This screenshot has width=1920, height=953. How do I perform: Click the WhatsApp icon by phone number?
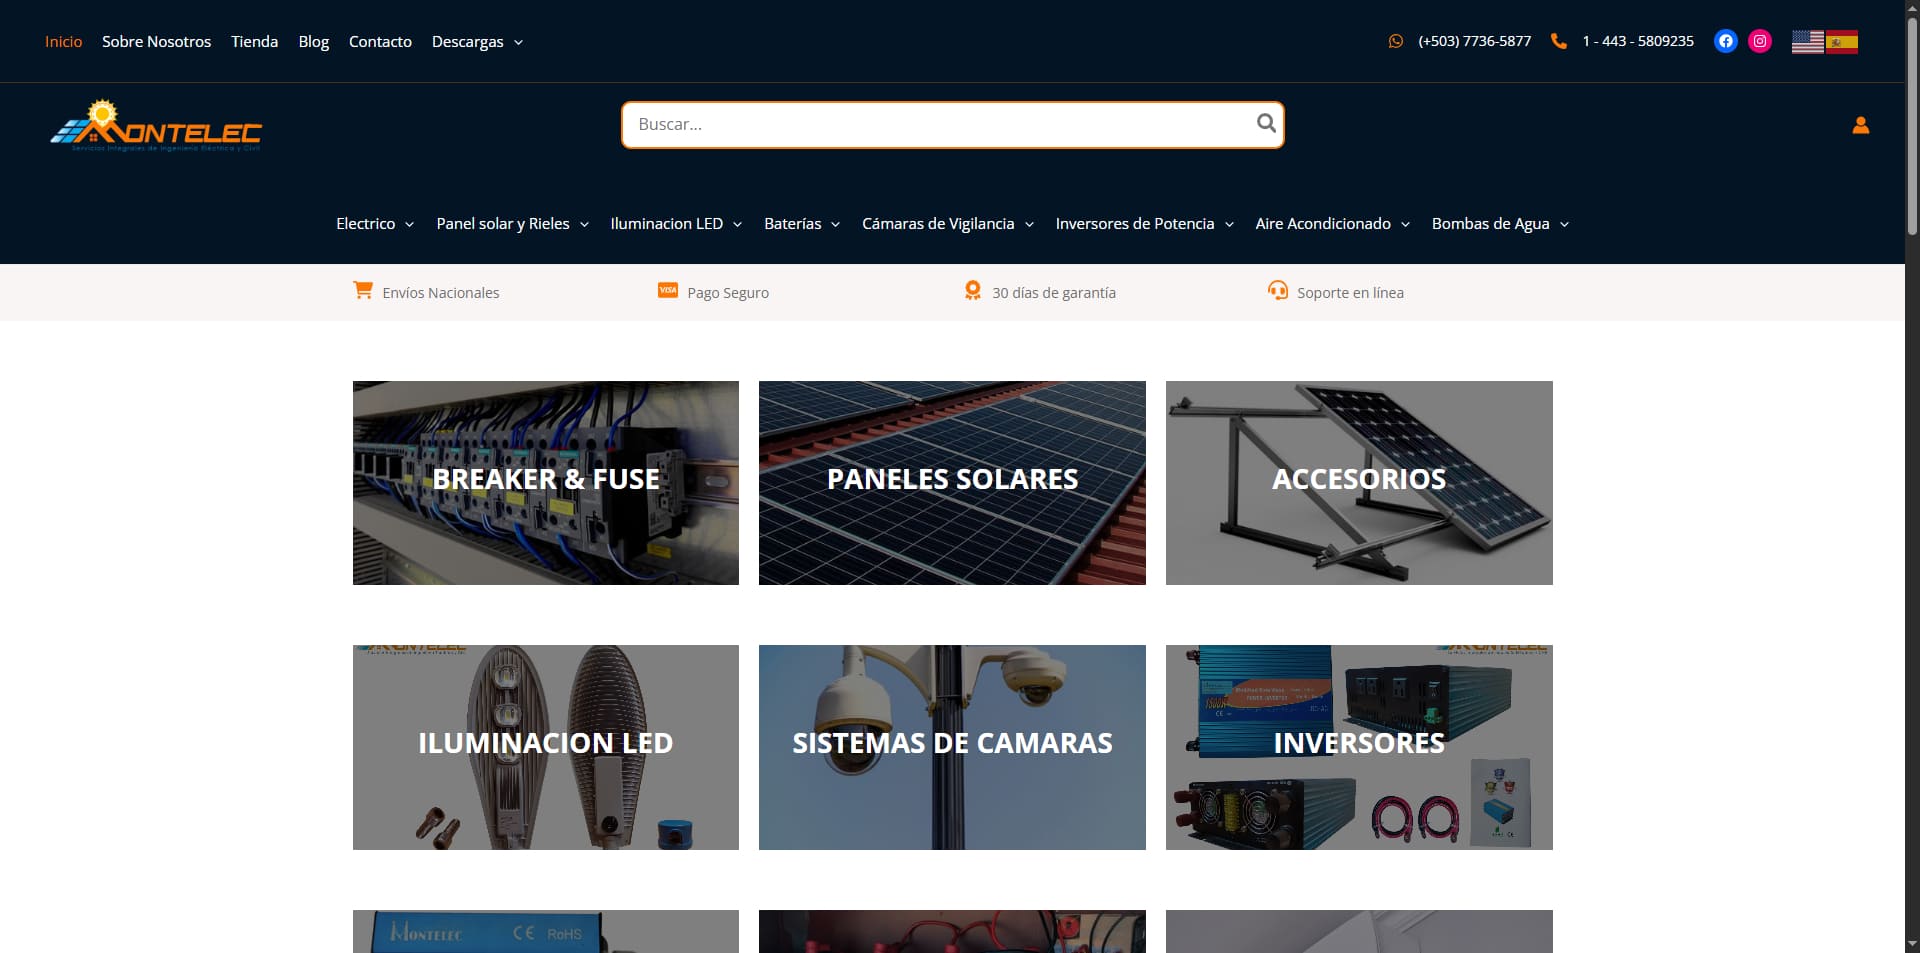pos(1396,41)
